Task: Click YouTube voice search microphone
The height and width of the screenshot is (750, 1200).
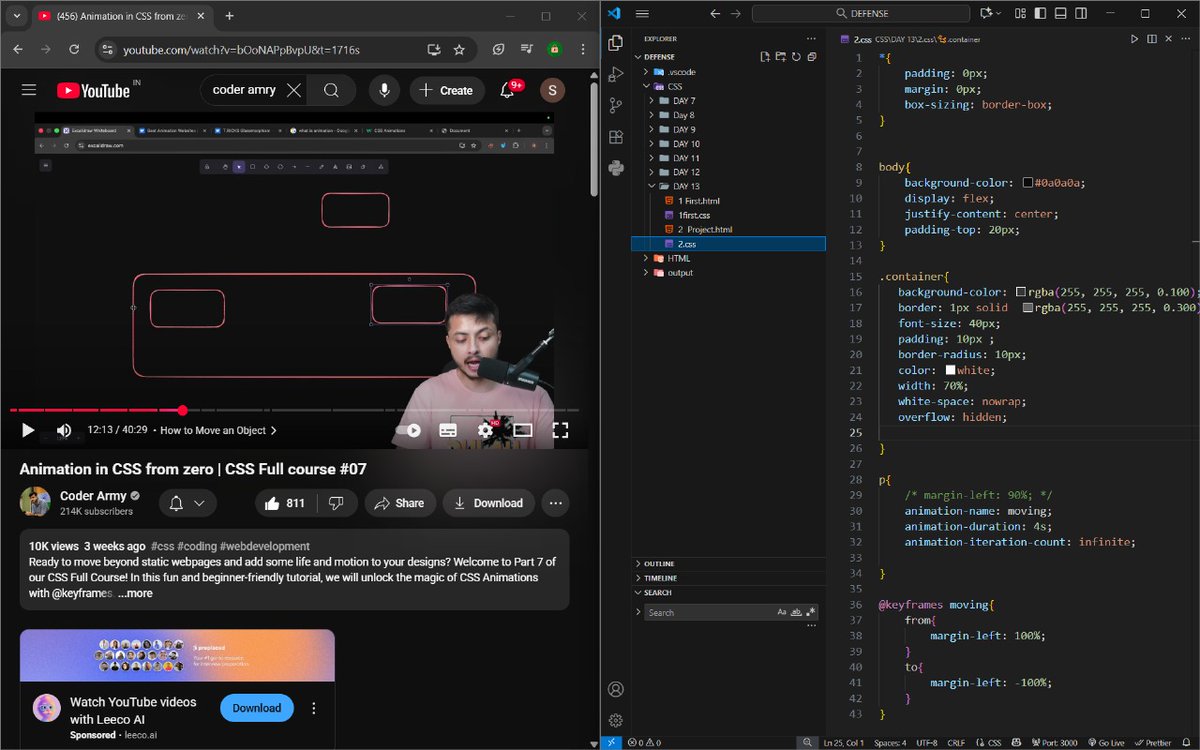Action: (383, 90)
